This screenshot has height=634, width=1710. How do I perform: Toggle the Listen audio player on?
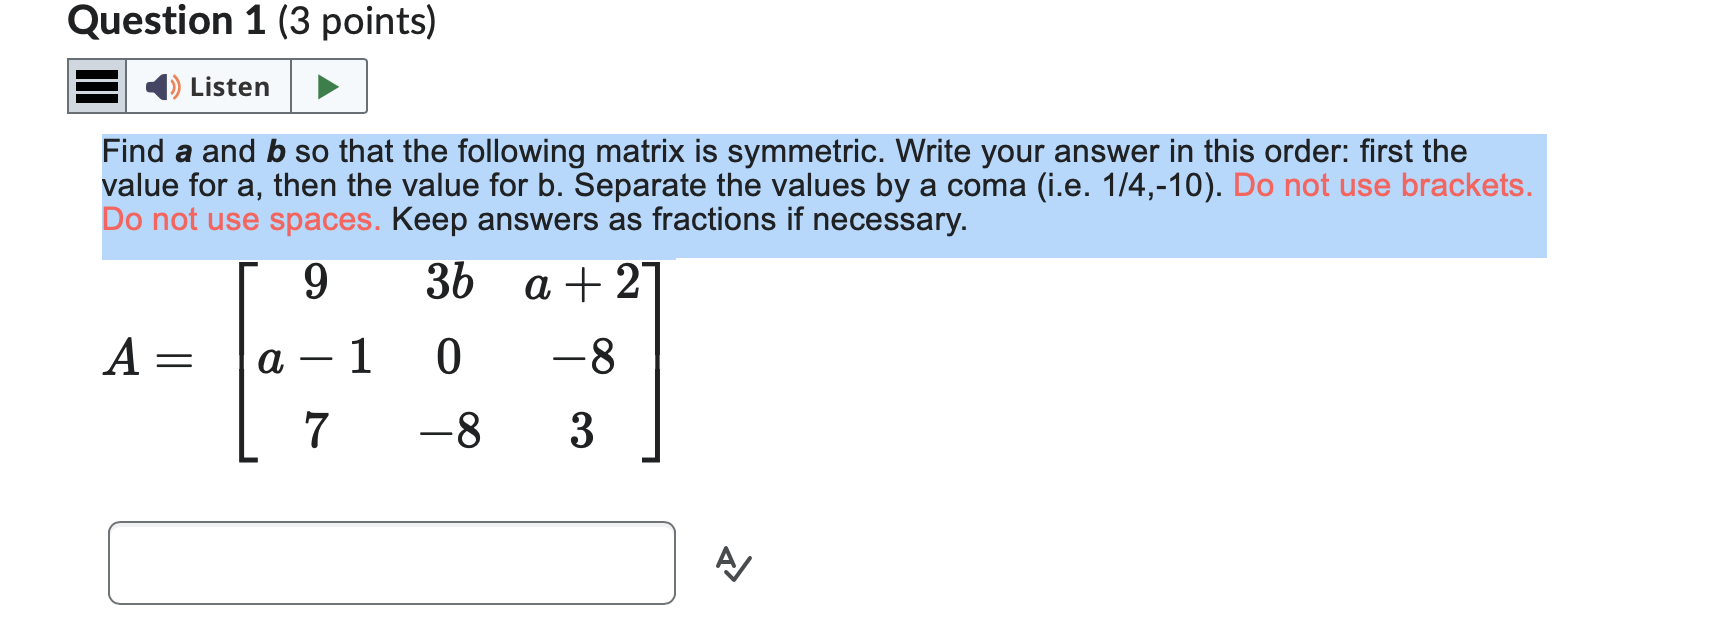205,87
